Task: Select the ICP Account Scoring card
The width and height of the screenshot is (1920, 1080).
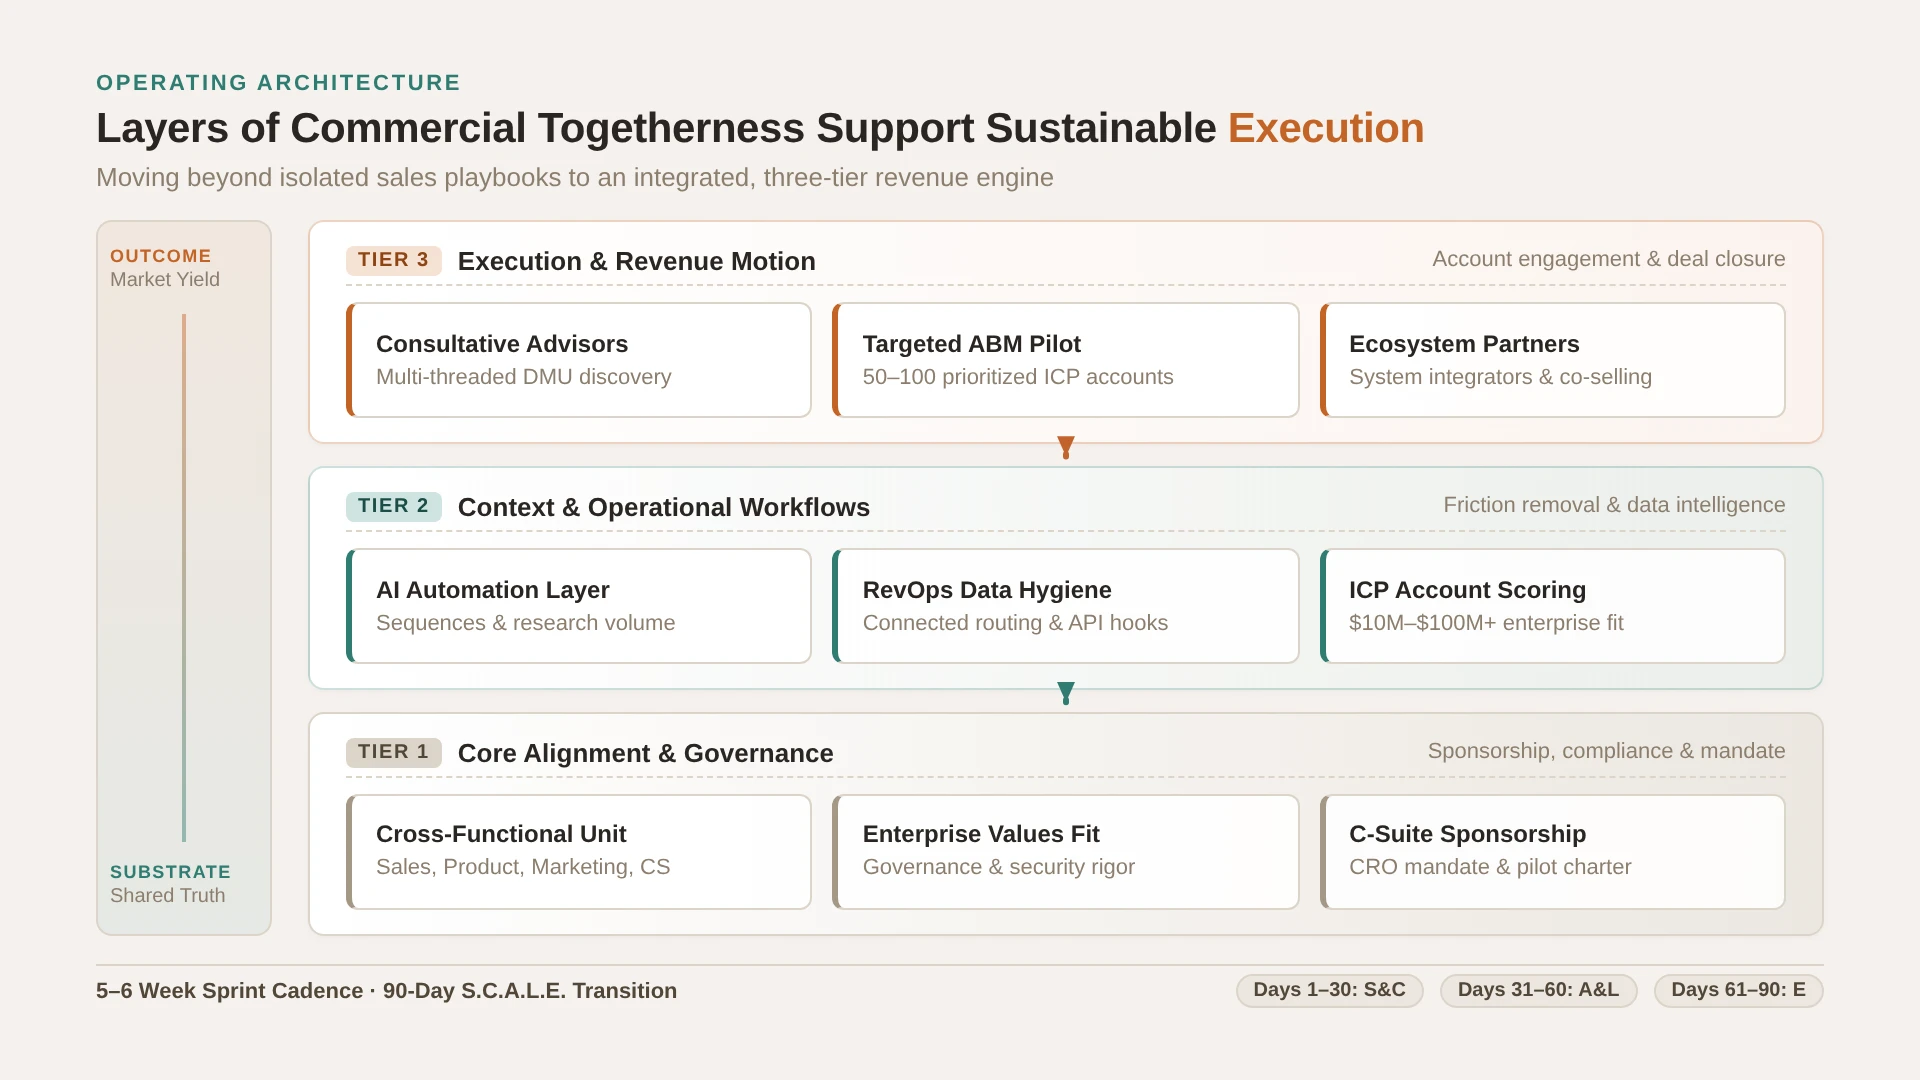Action: coord(1552,606)
